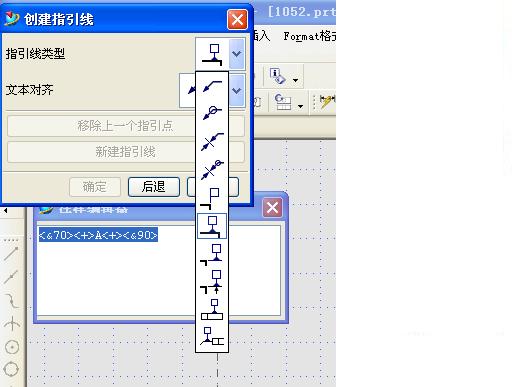Click the 后退 button
The image size is (512, 387).
[x=154, y=187]
